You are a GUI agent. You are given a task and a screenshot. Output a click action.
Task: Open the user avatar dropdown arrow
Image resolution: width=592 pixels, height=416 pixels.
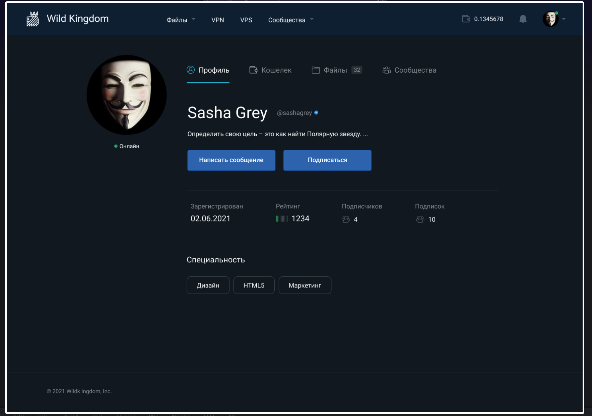(564, 19)
